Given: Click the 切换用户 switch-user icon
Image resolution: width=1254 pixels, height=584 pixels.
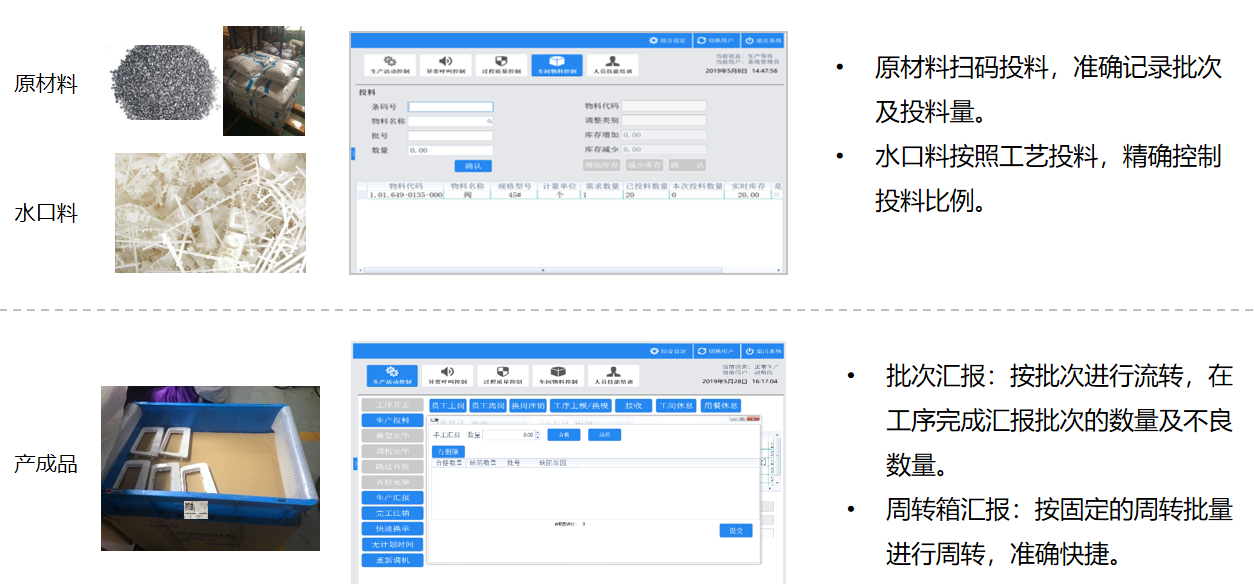Looking at the screenshot, I should tap(700, 41).
